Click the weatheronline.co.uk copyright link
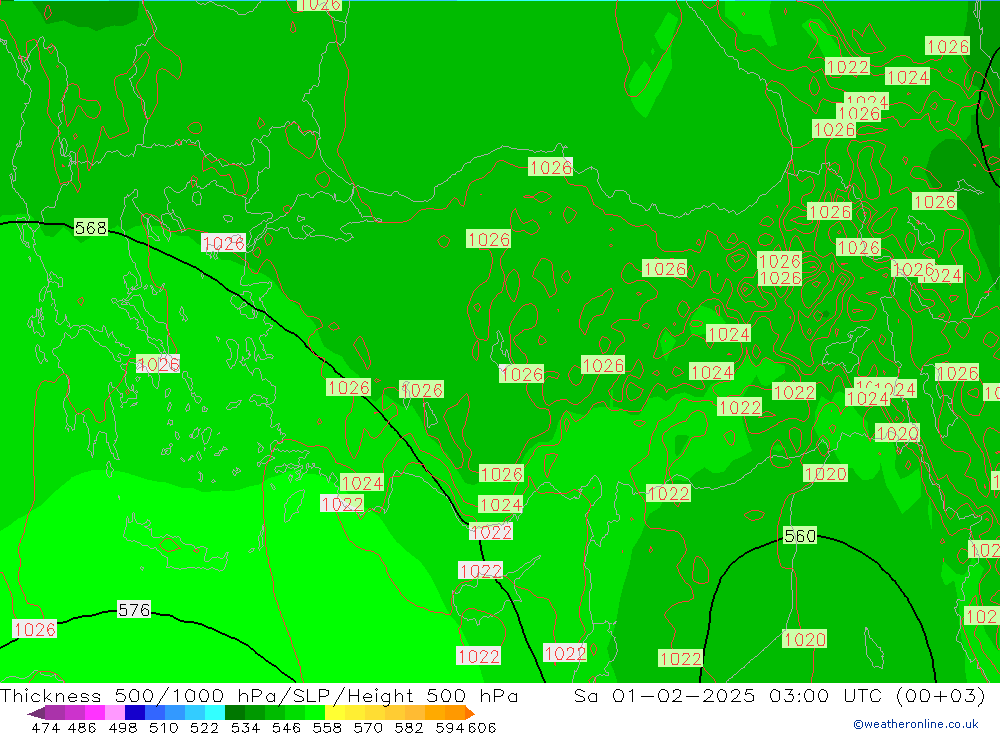 915,724
